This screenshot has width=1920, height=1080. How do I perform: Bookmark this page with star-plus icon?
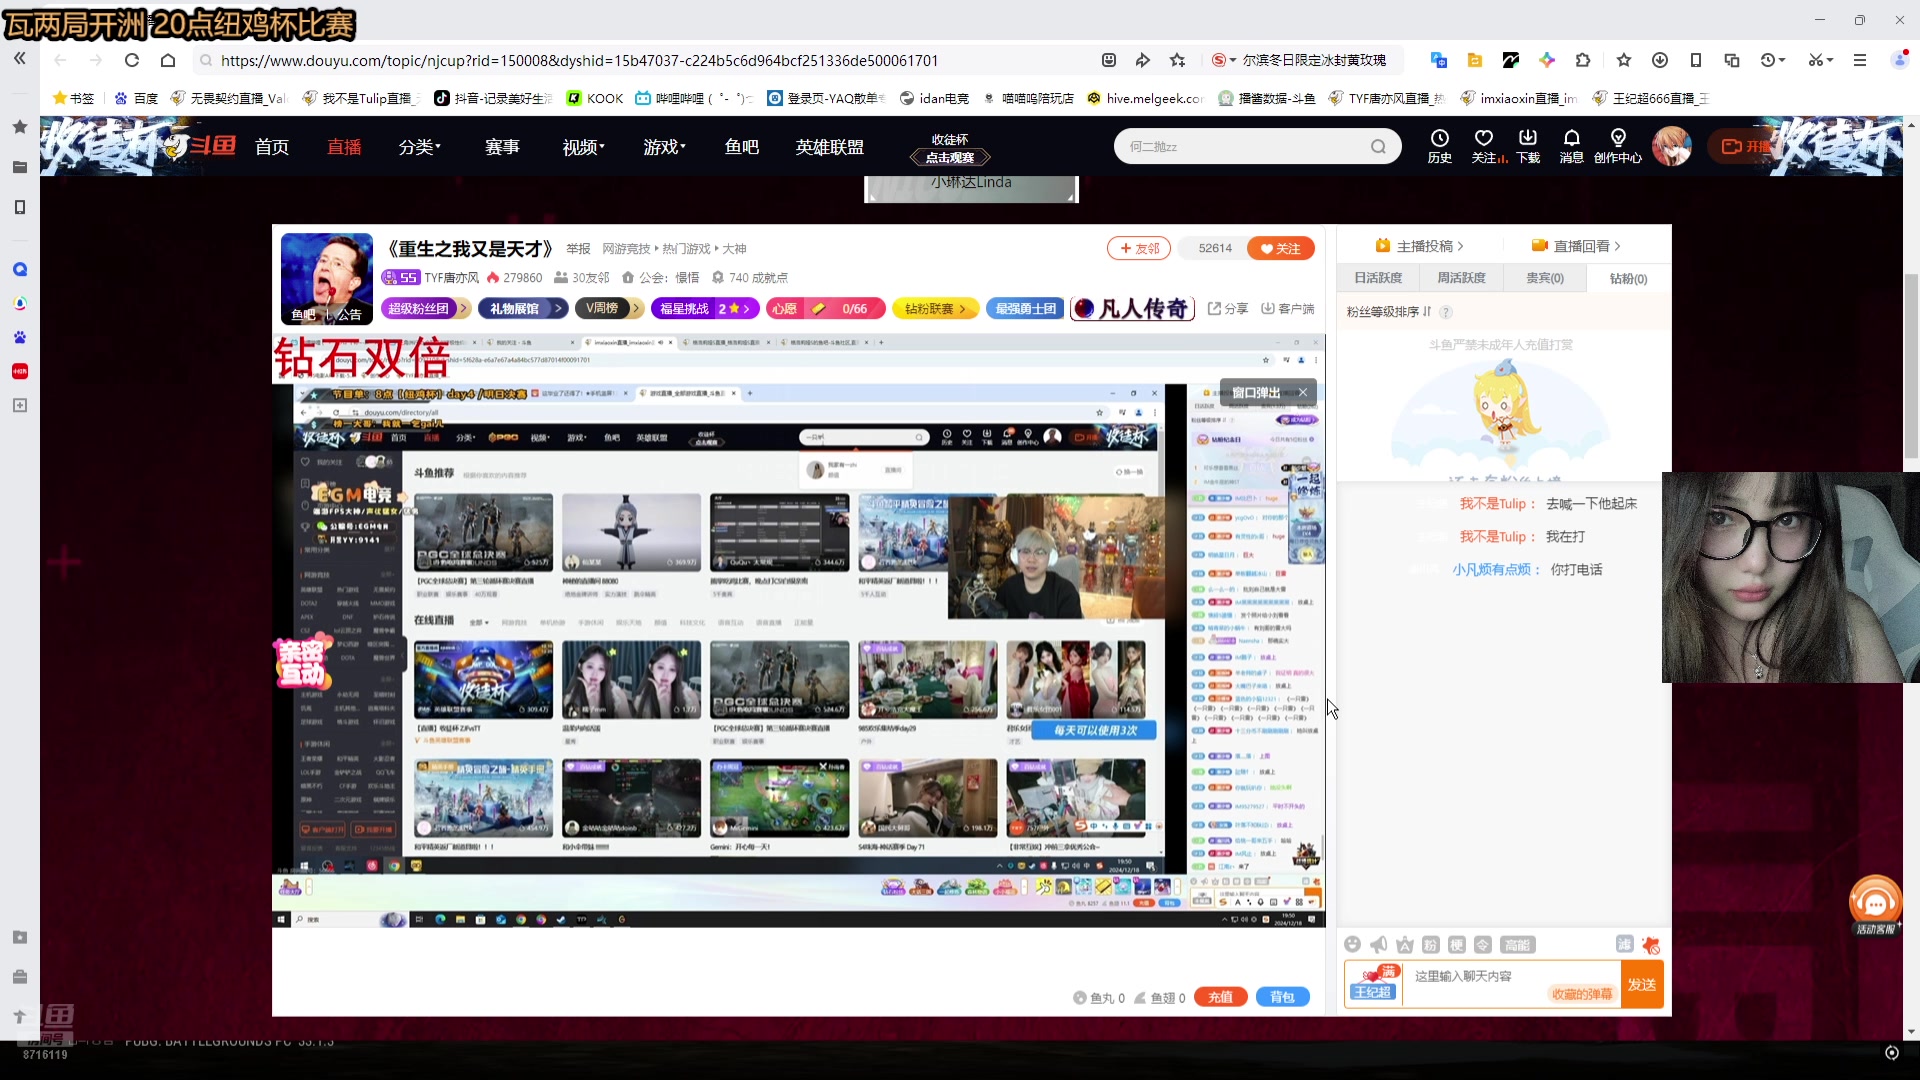click(x=1177, y=60)
